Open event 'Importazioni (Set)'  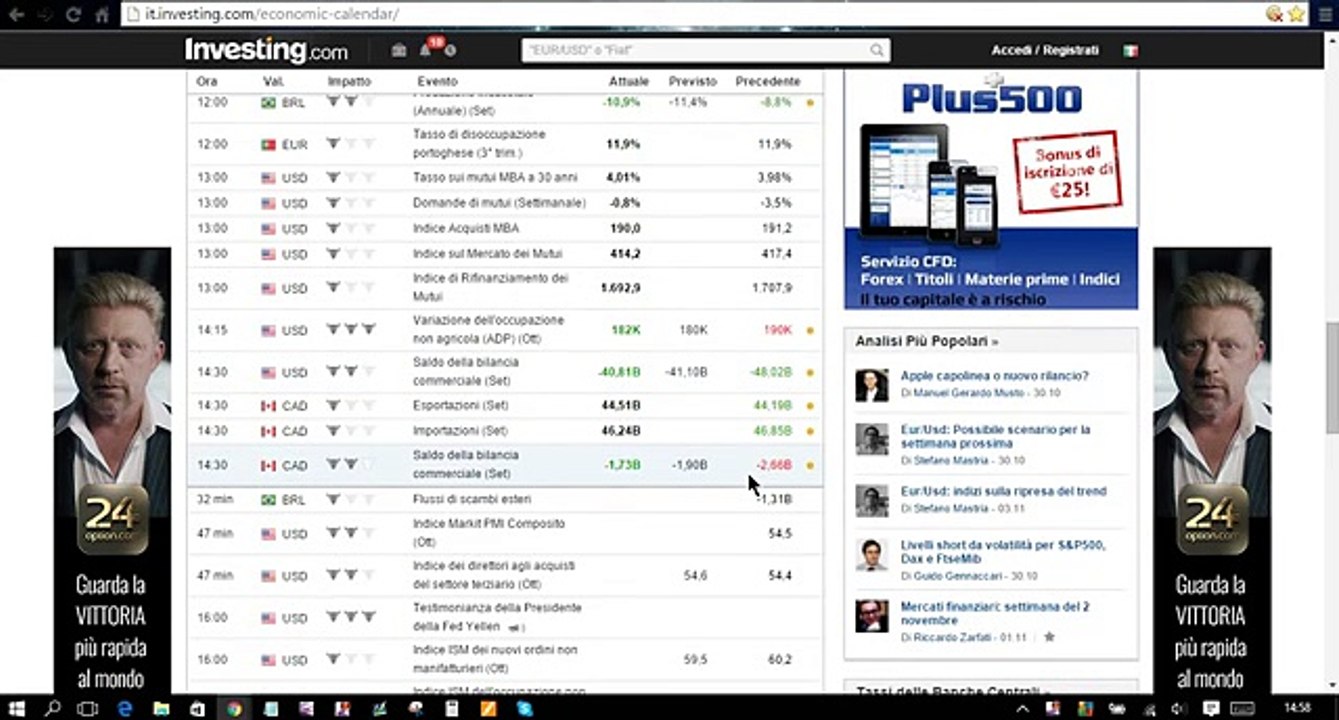pos(460,431)
